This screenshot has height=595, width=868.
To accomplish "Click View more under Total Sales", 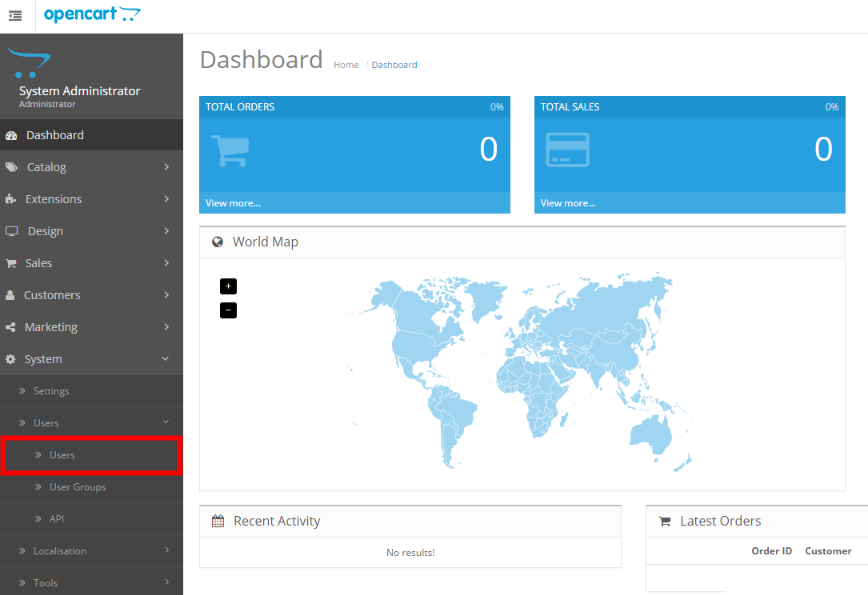I will (568, 203).
